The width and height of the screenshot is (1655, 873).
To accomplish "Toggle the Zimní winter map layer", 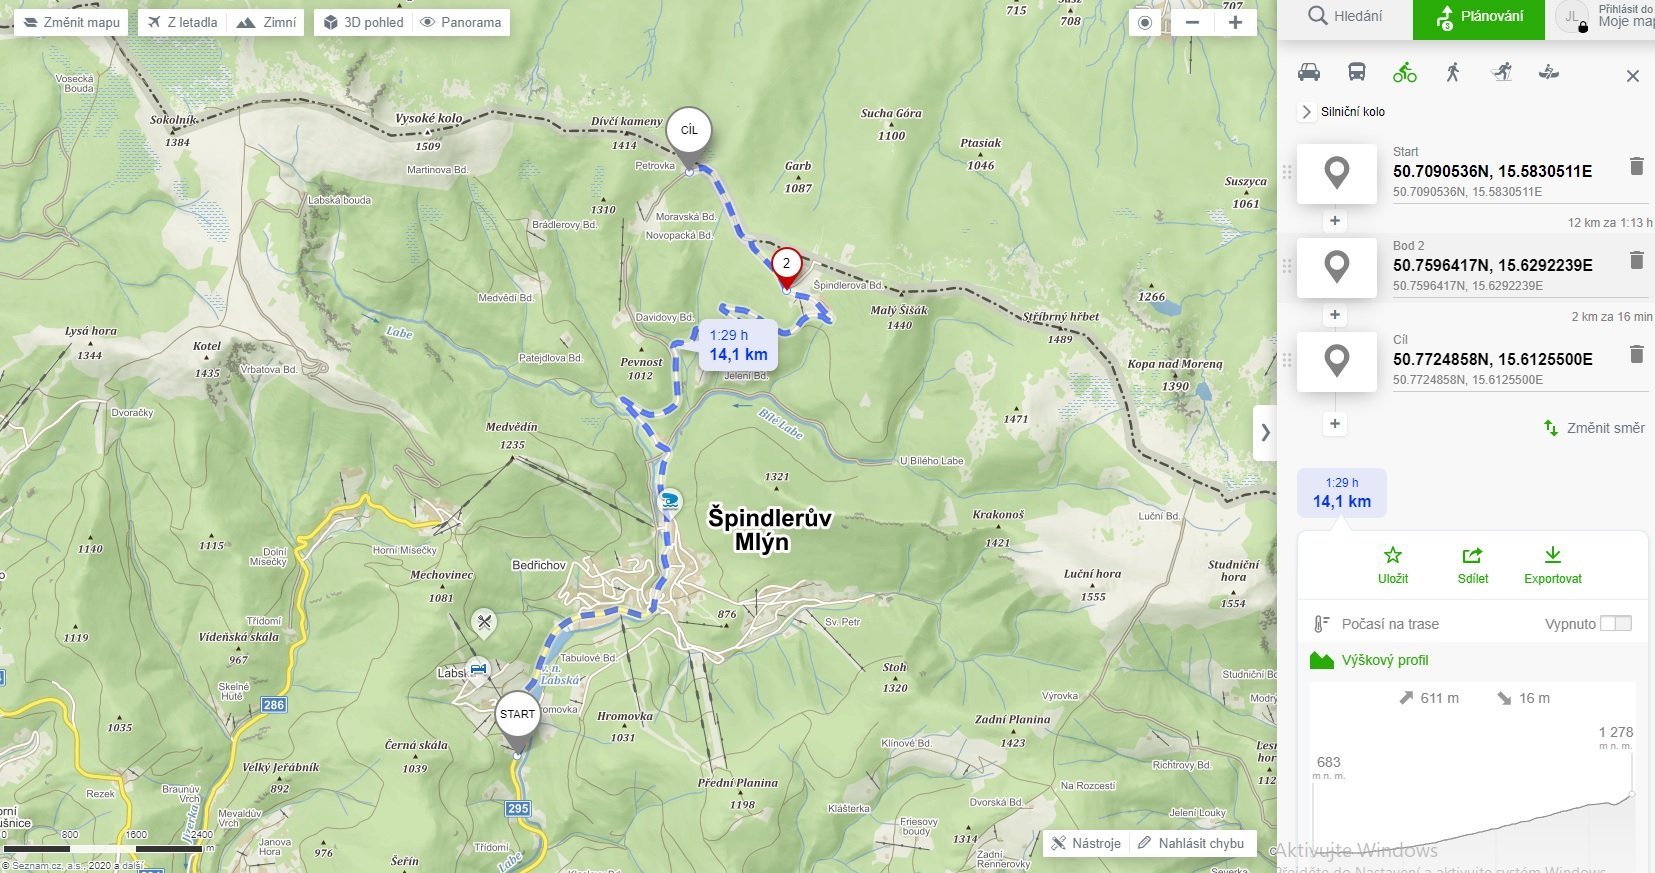I will click(x=266, y=22).
